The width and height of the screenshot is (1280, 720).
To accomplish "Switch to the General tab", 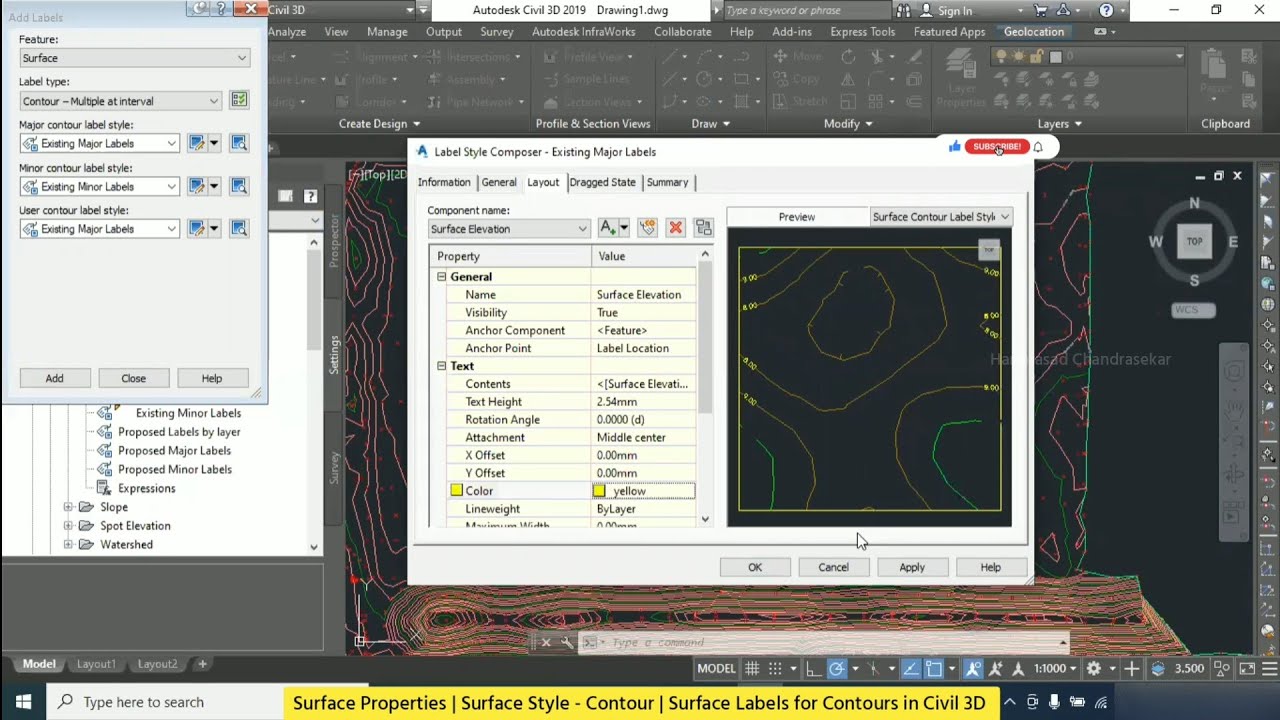I will click(499, 182).
